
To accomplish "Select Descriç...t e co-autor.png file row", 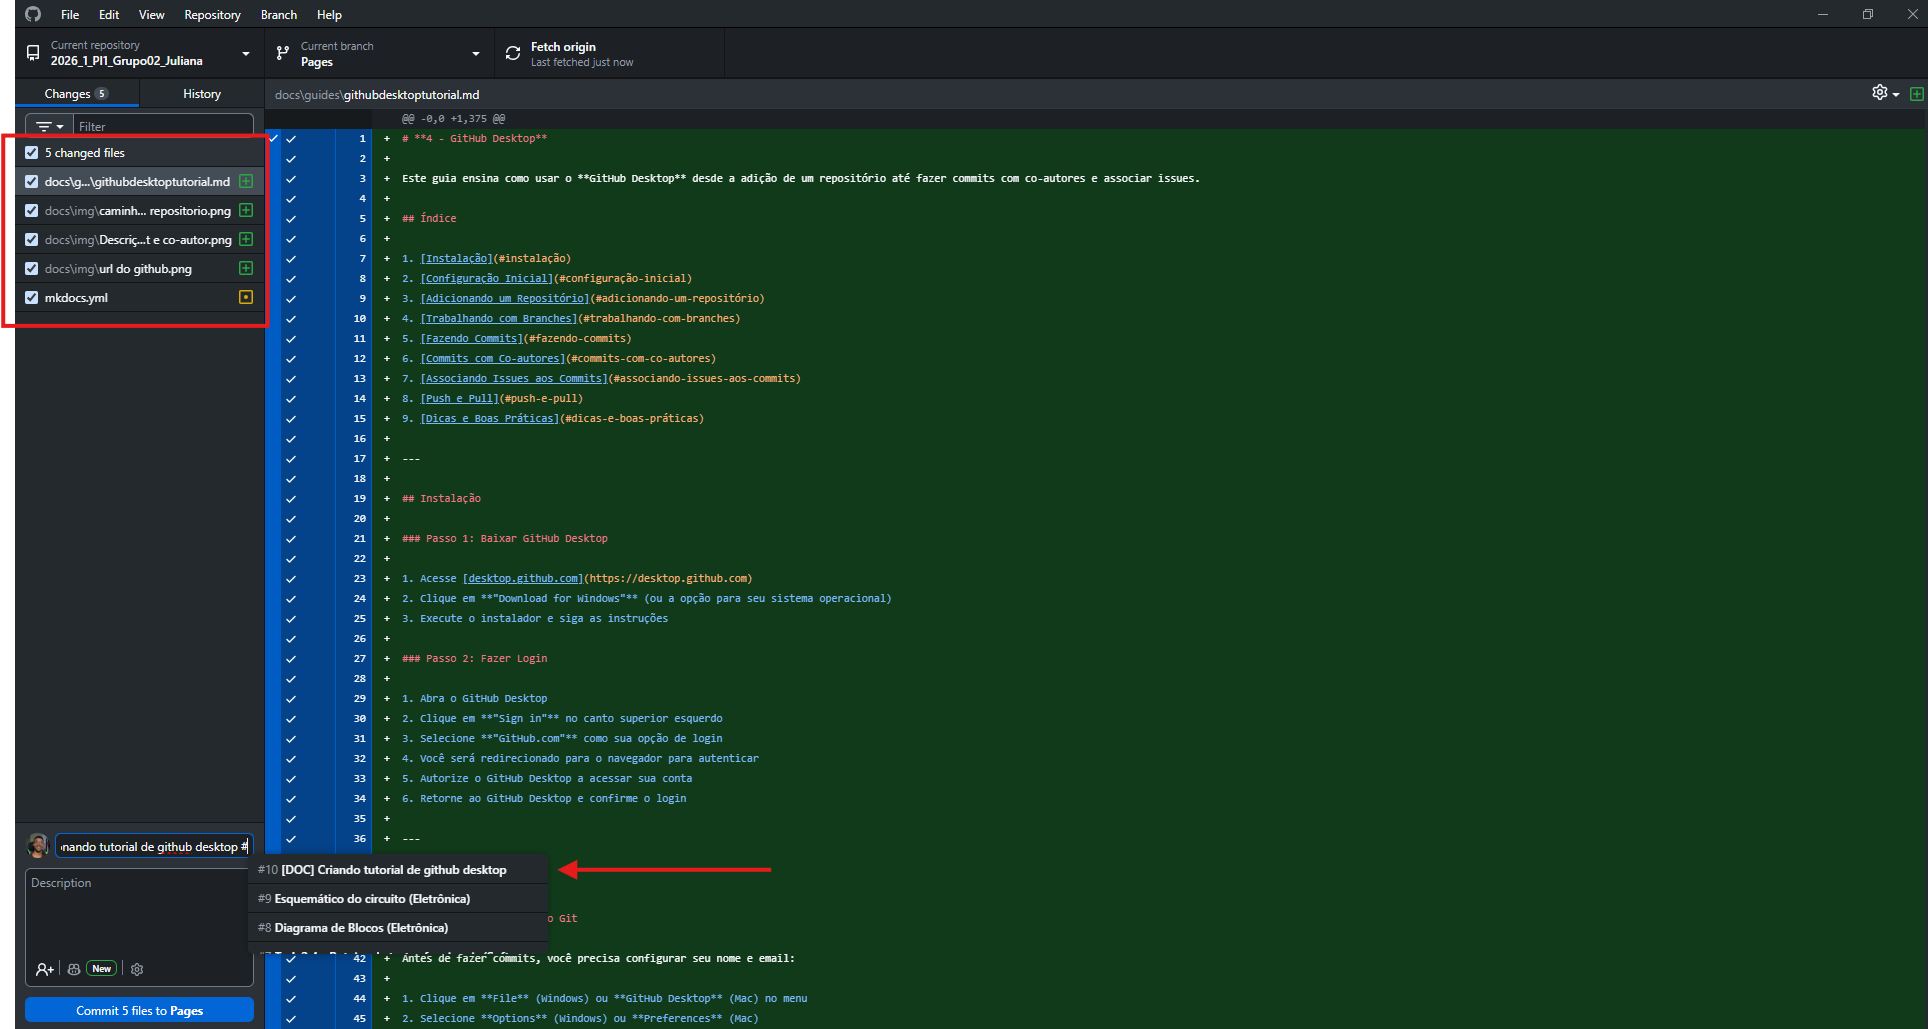I will [x=140, y=240].
